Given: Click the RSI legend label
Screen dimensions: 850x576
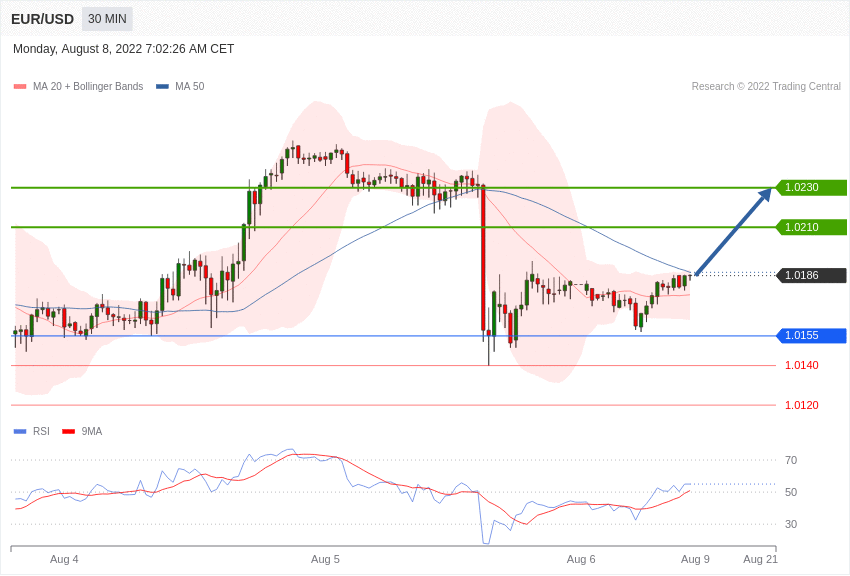Looking at the screenshot, I should [41, 432].
